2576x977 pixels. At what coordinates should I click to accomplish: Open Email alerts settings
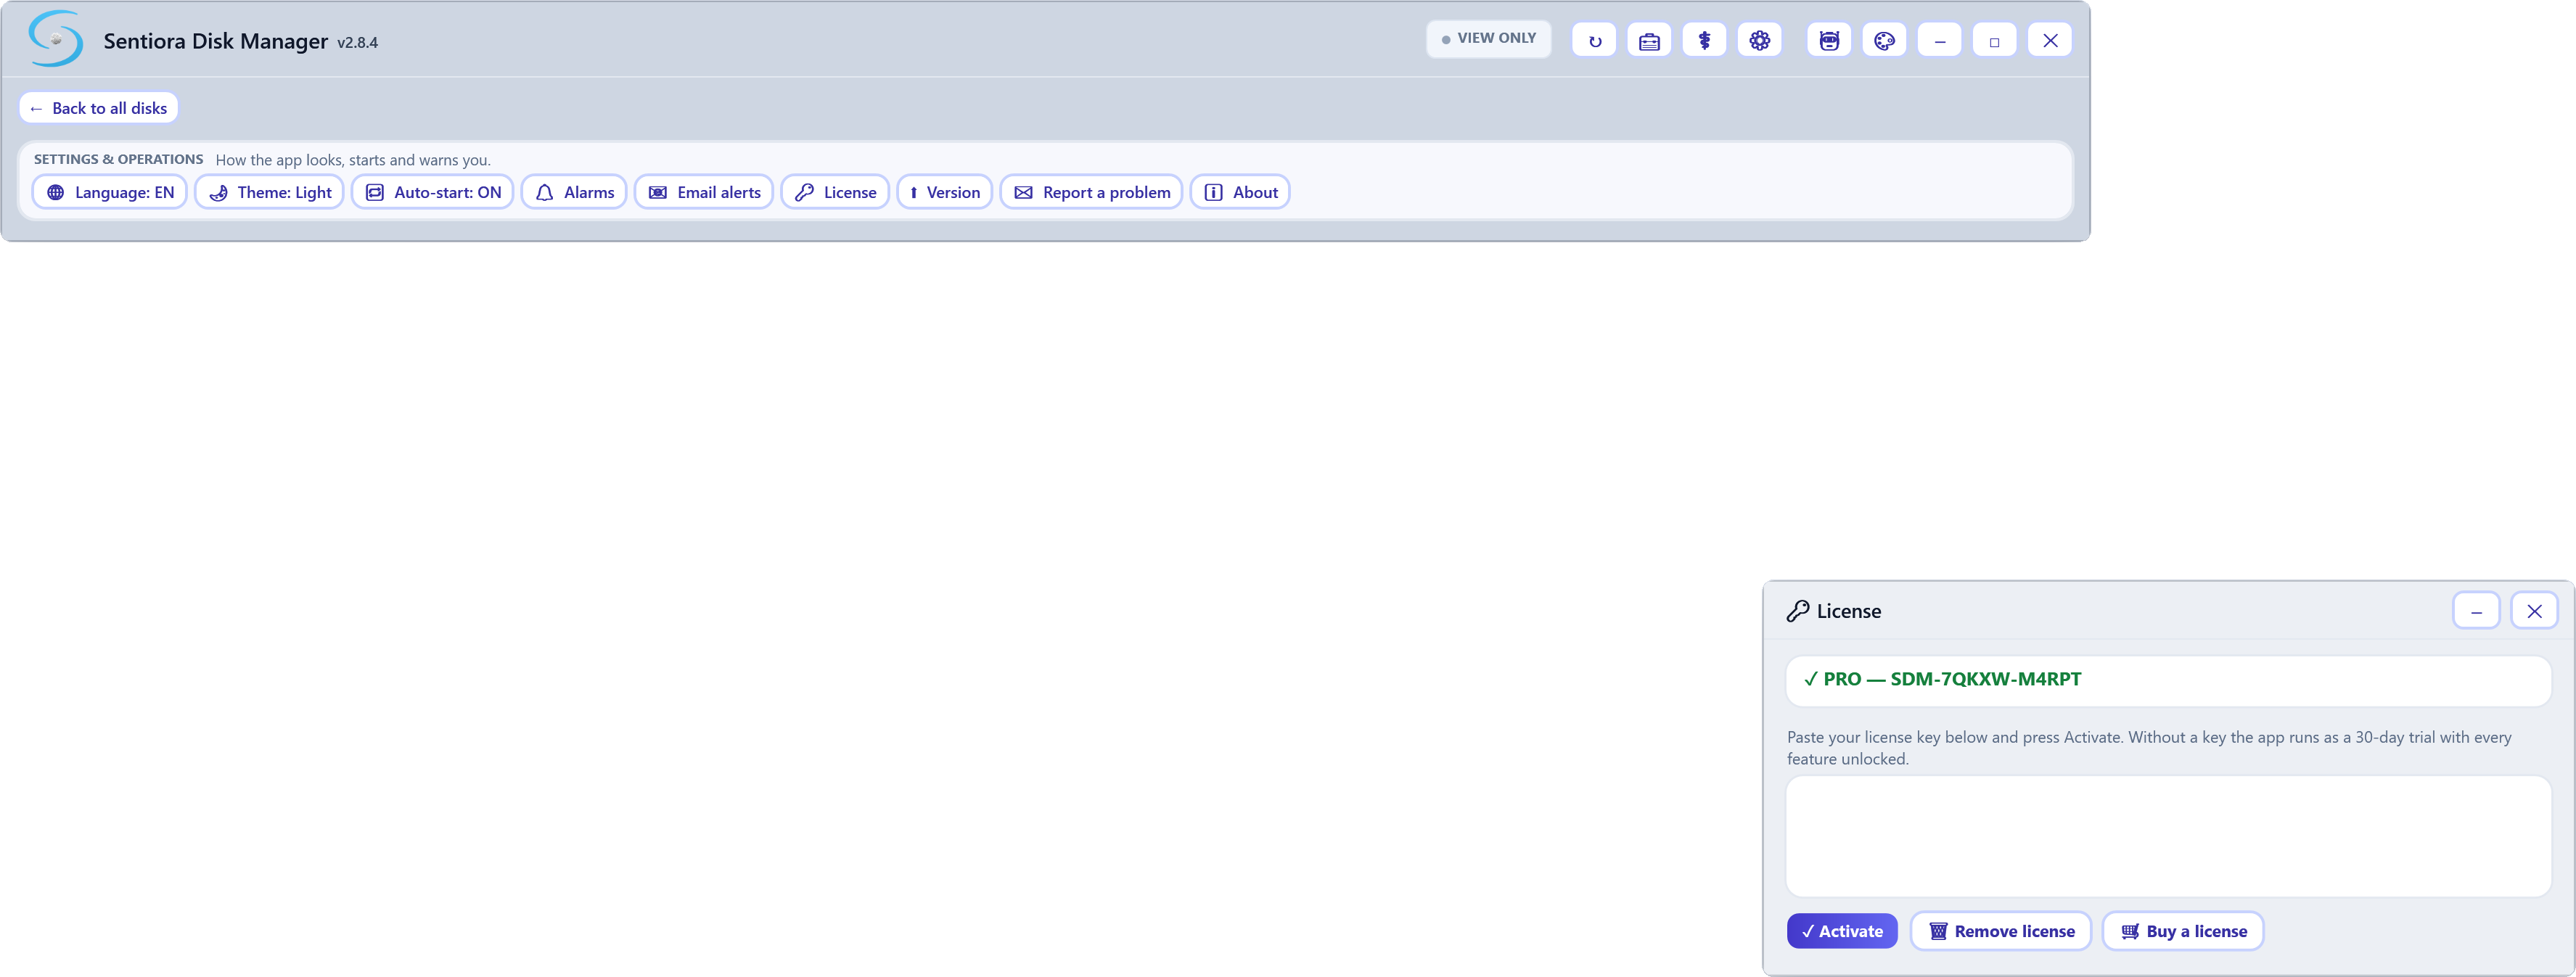[704, 192]
